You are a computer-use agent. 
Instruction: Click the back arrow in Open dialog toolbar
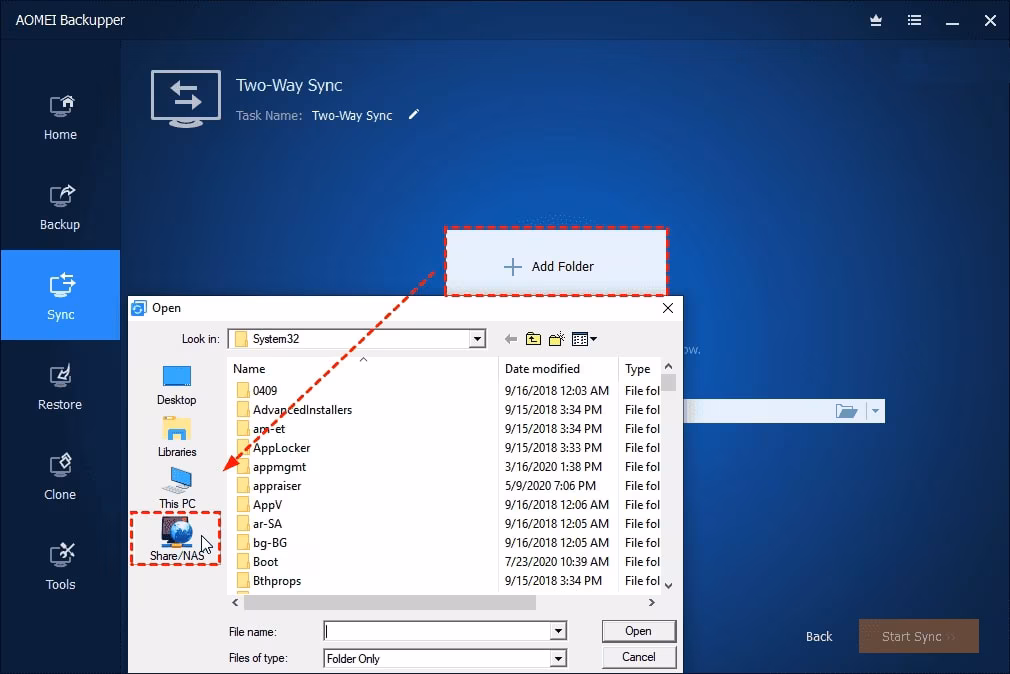511,339
